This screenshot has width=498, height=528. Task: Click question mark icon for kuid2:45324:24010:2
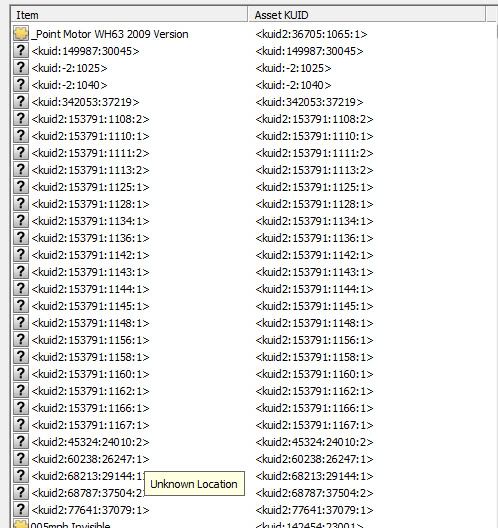pos(21,442)
